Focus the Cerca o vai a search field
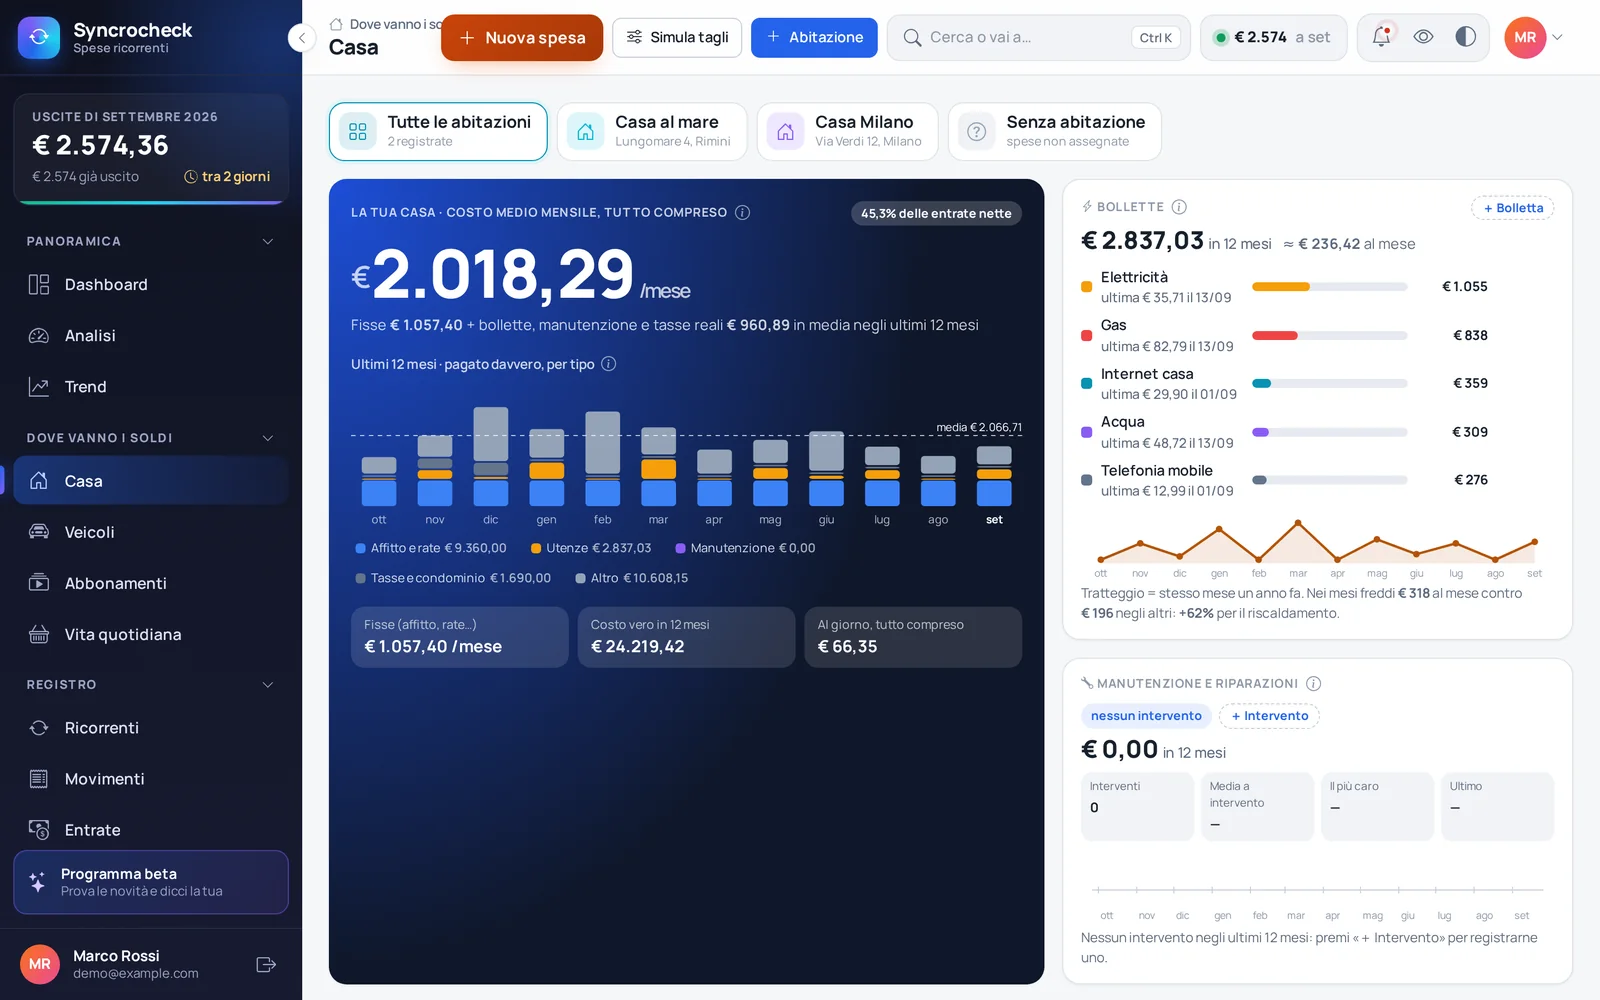 (x=1038, y=37)
